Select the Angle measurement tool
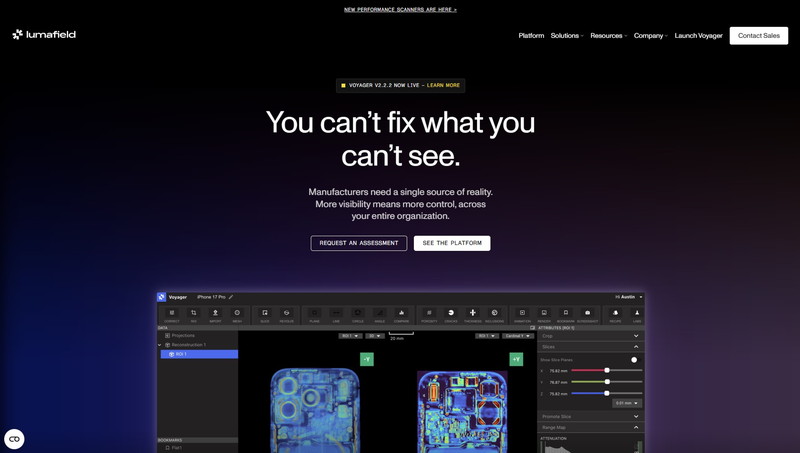This screenshot has width=800, height=453. [x=380, y=315]
